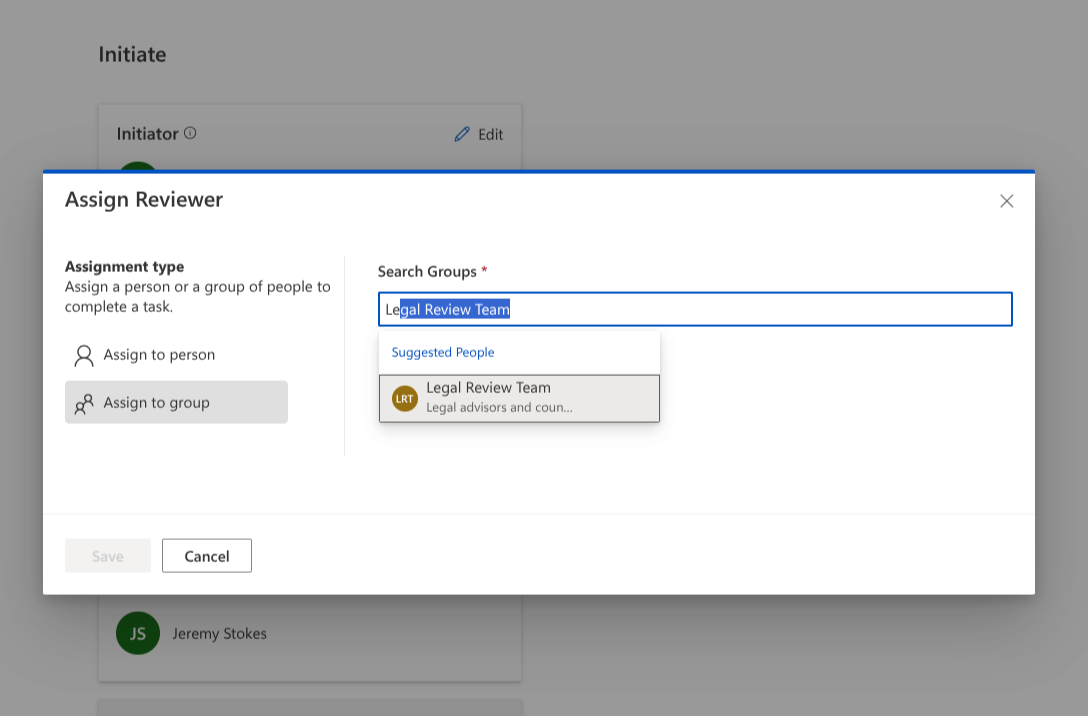Click the LRT avatar in the suggestion
The height and width of the screenshot is (716, 1088).
pos(405,398)
